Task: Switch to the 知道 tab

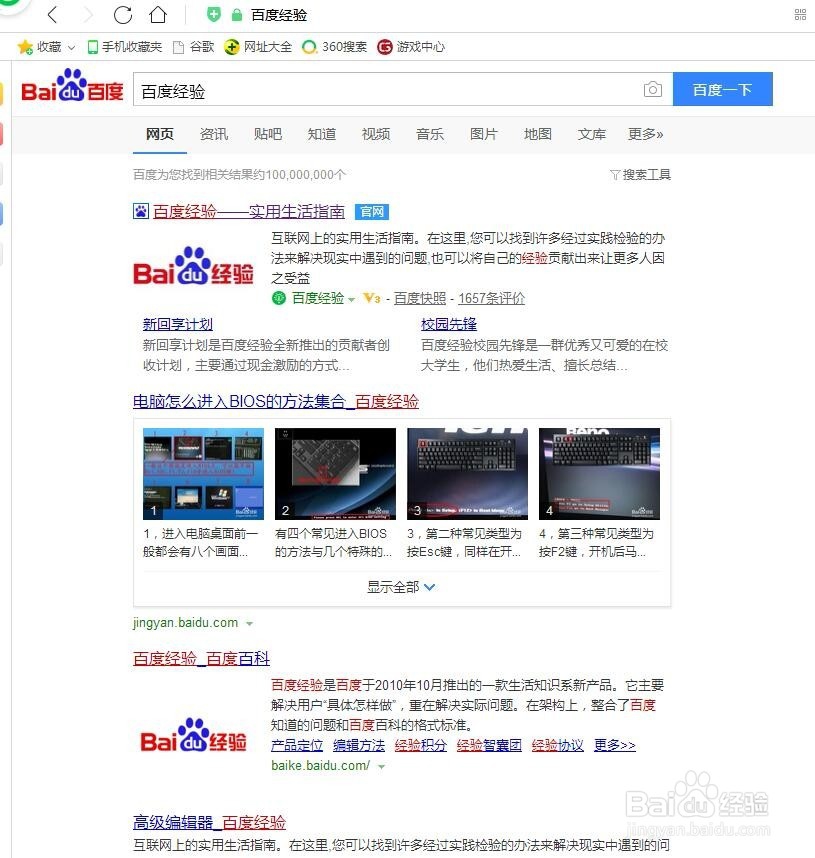Action: (x=322, y=134)
